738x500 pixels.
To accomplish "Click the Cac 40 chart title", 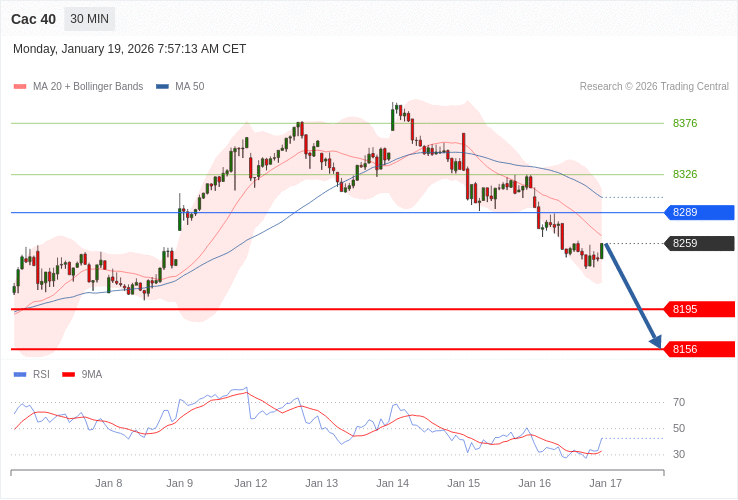I will click(x=33, y=19).
